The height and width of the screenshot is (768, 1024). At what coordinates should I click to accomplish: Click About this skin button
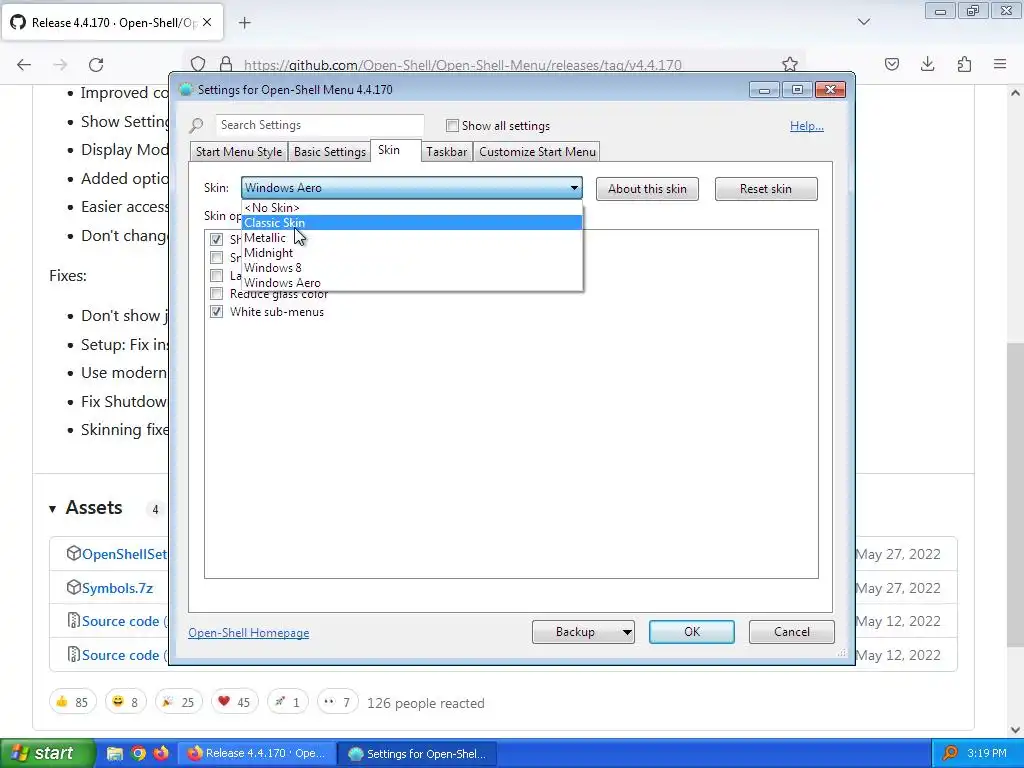(x=647, y=189)
